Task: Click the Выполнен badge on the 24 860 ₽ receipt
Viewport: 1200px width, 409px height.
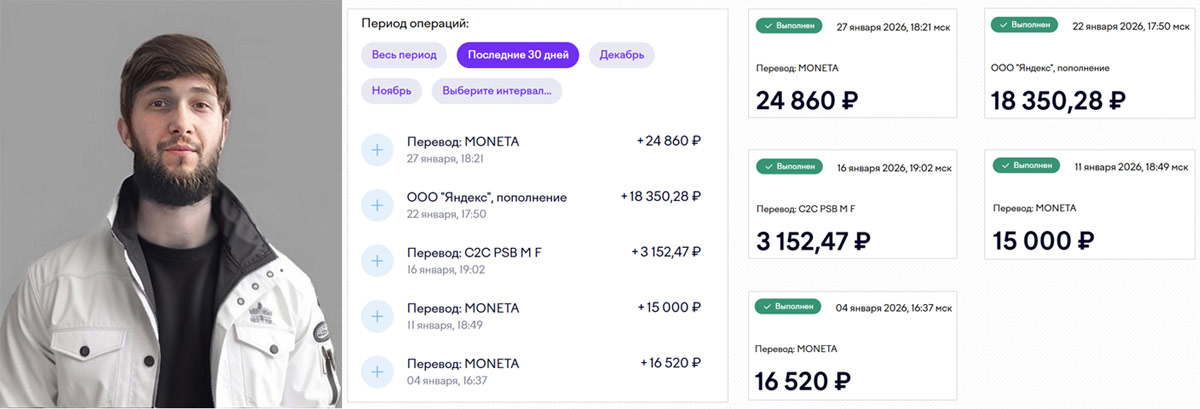Action: [788, 25]
